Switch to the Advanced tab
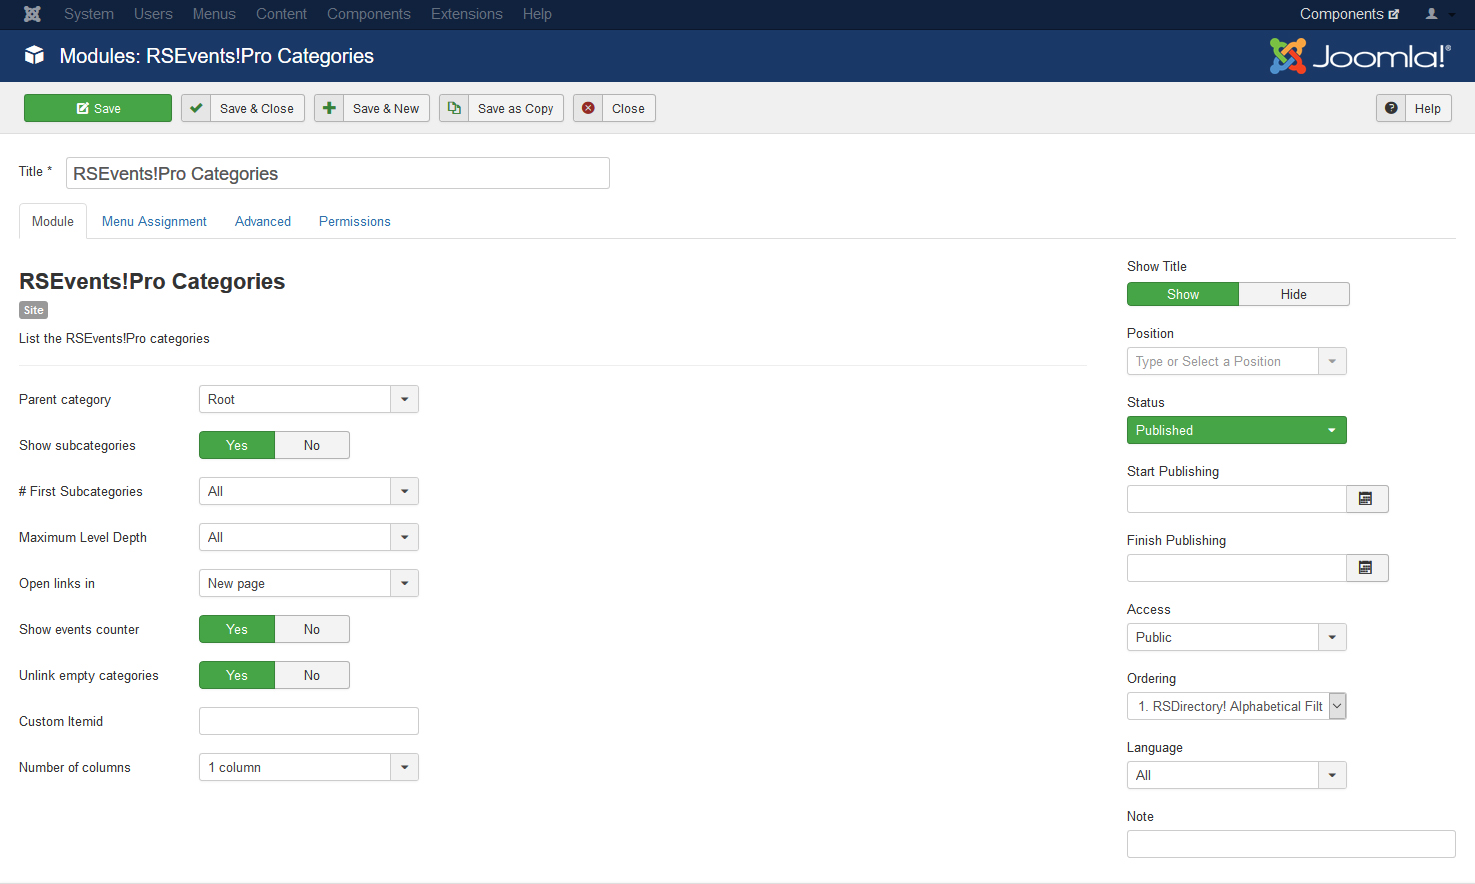Viewport: 1475px width, 884px height. point(263,221)
